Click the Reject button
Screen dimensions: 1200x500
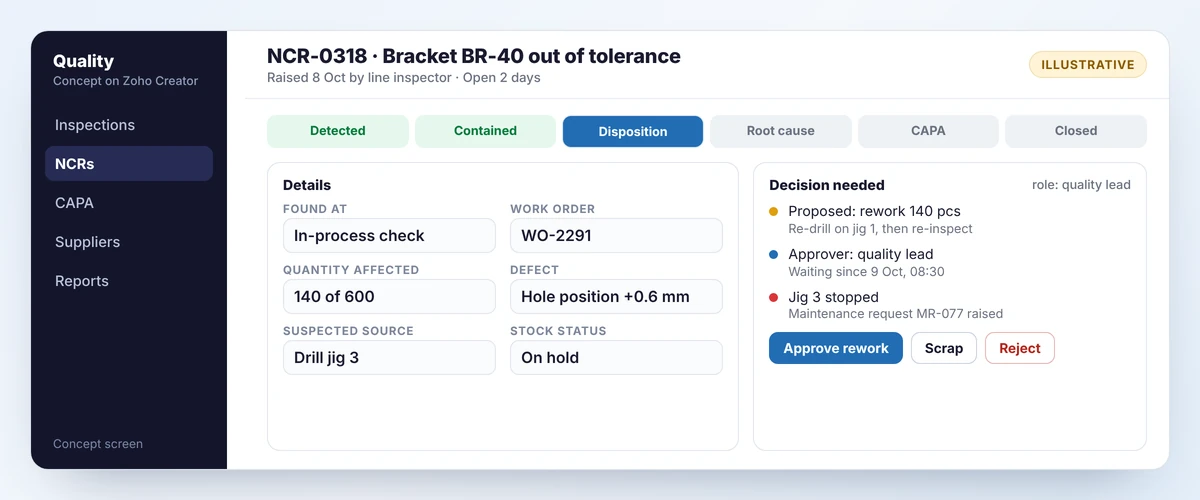point(1020,348)
